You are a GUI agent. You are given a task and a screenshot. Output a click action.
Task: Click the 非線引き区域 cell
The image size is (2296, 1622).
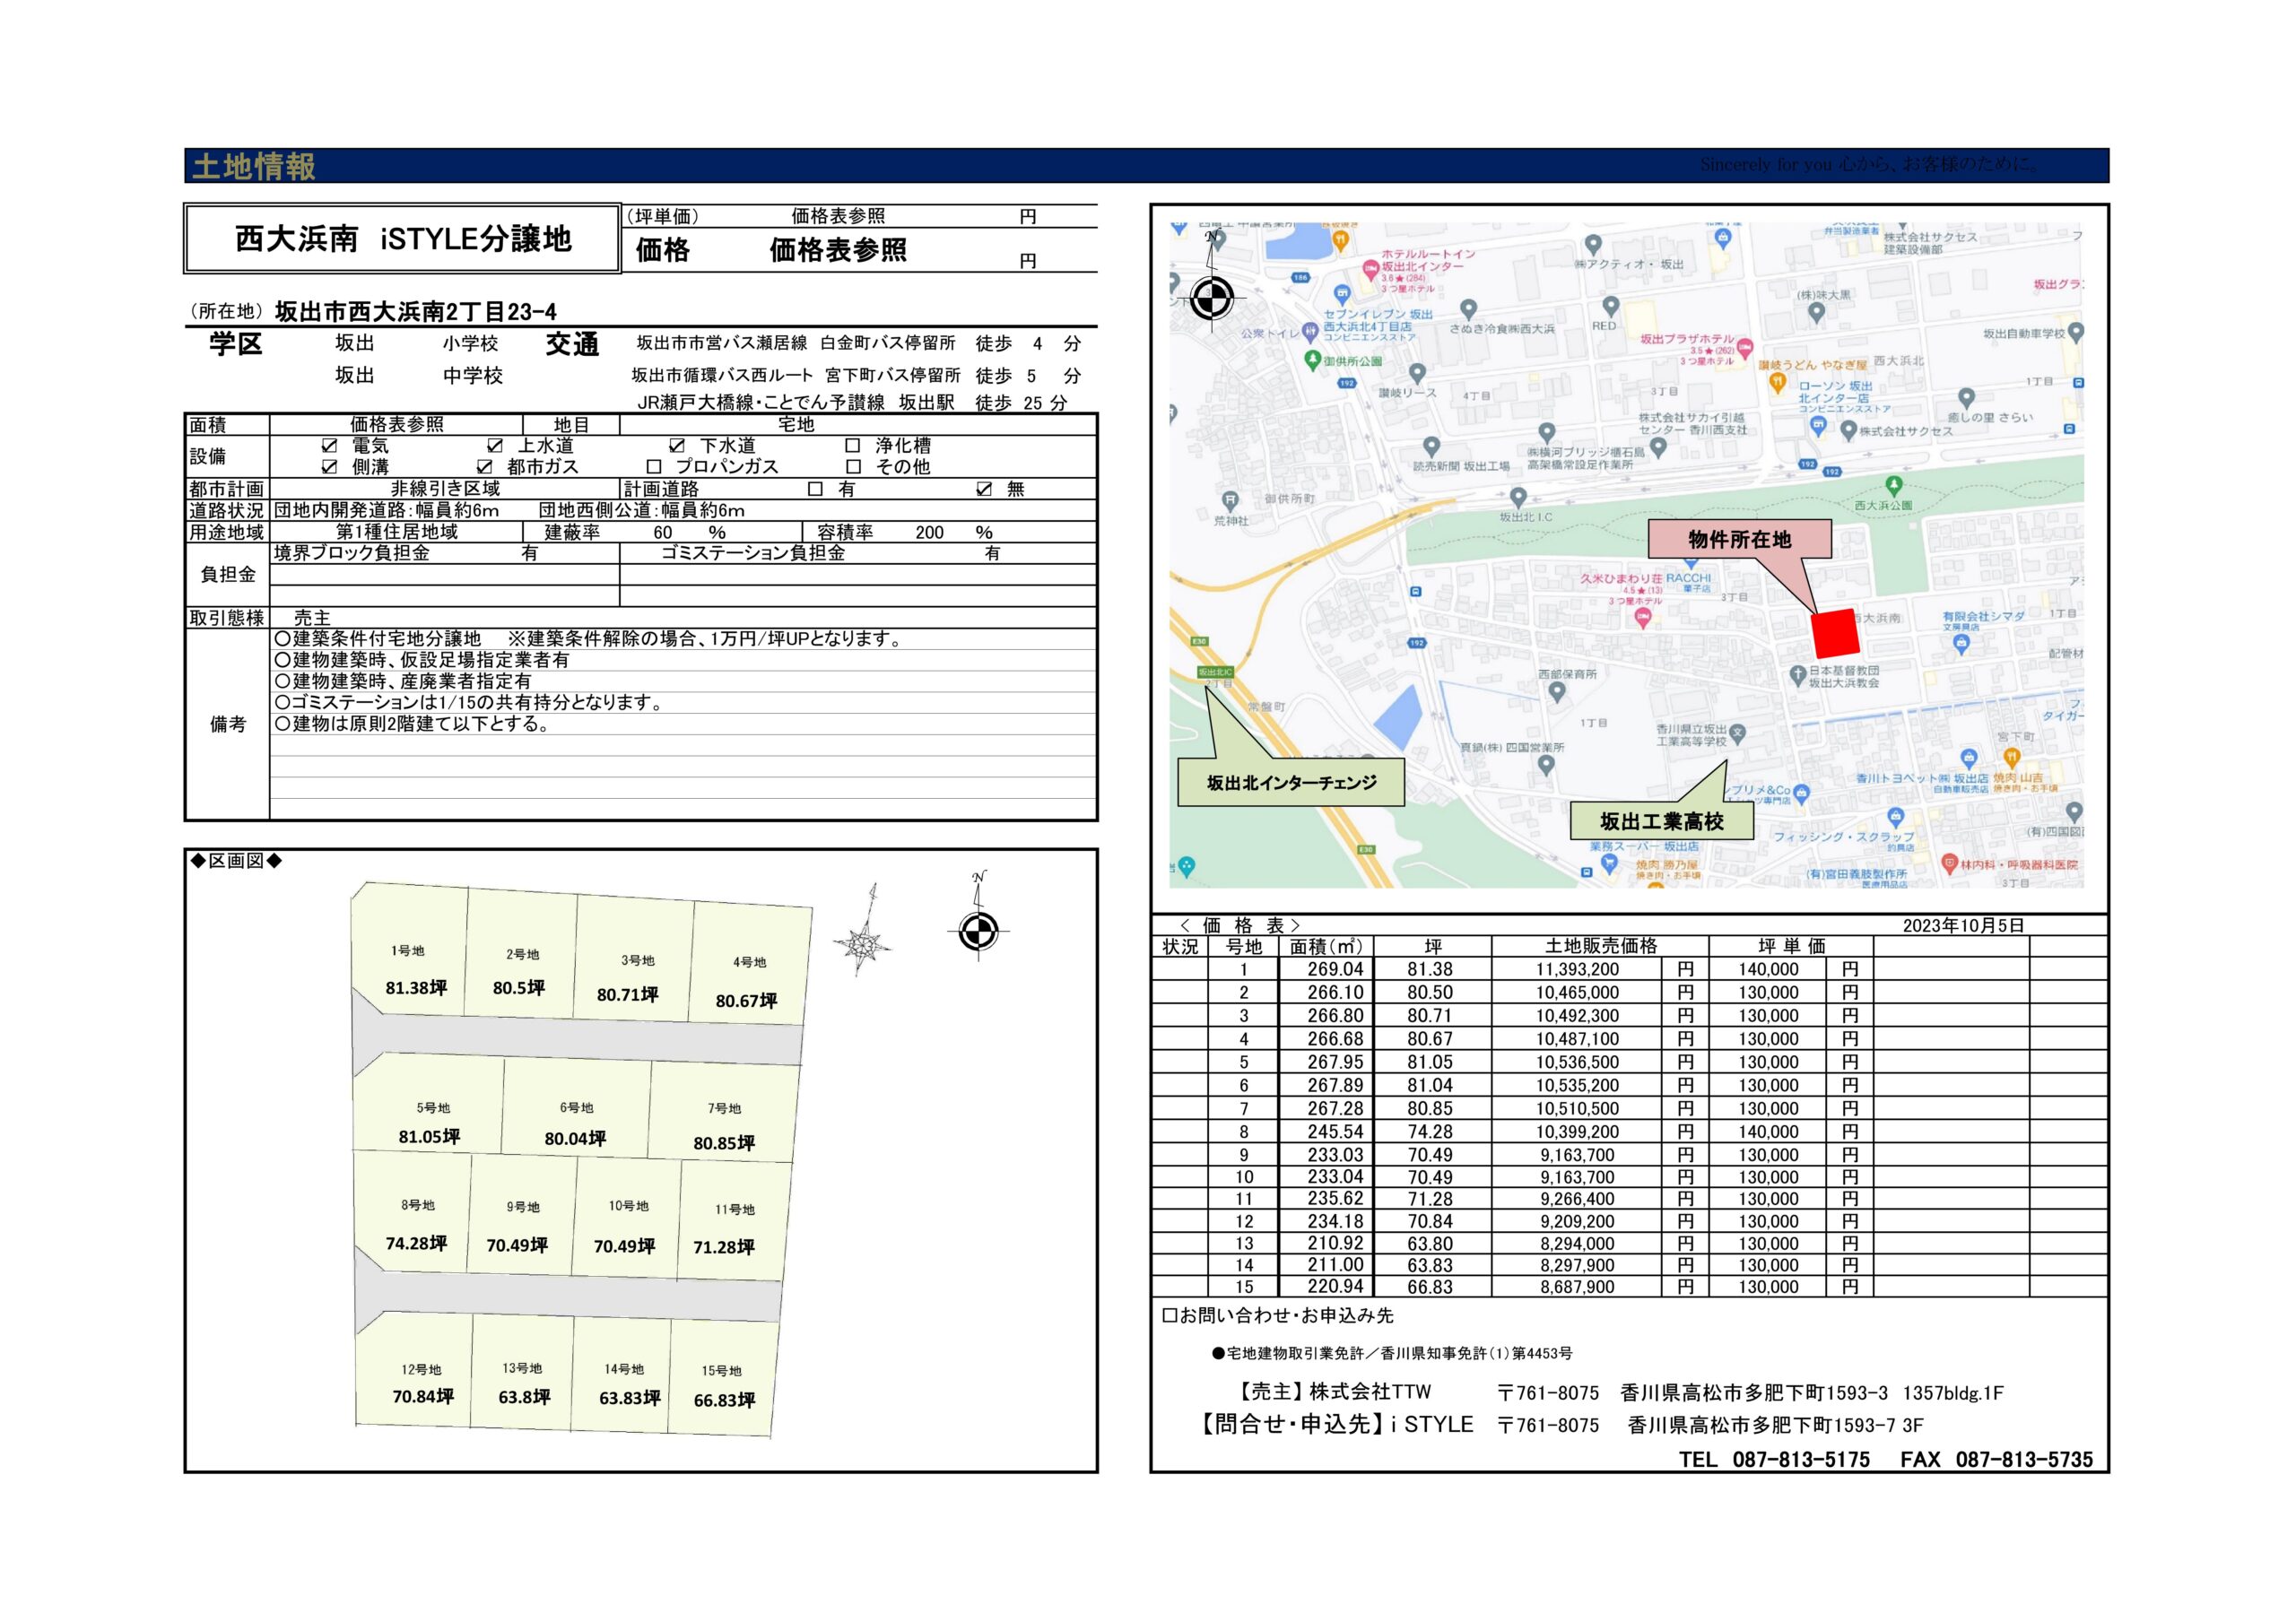click(445, 489)
